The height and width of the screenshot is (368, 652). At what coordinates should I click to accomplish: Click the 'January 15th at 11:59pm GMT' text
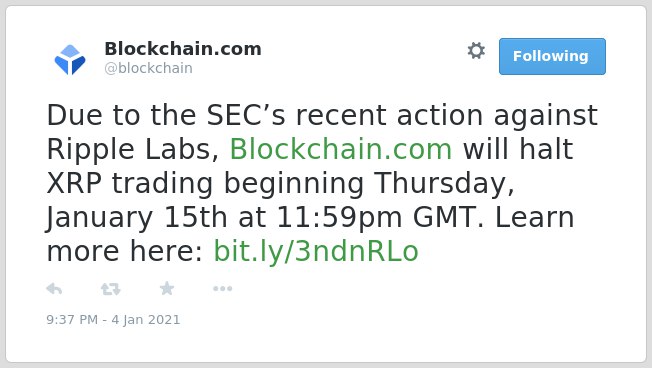click(265, 217)
